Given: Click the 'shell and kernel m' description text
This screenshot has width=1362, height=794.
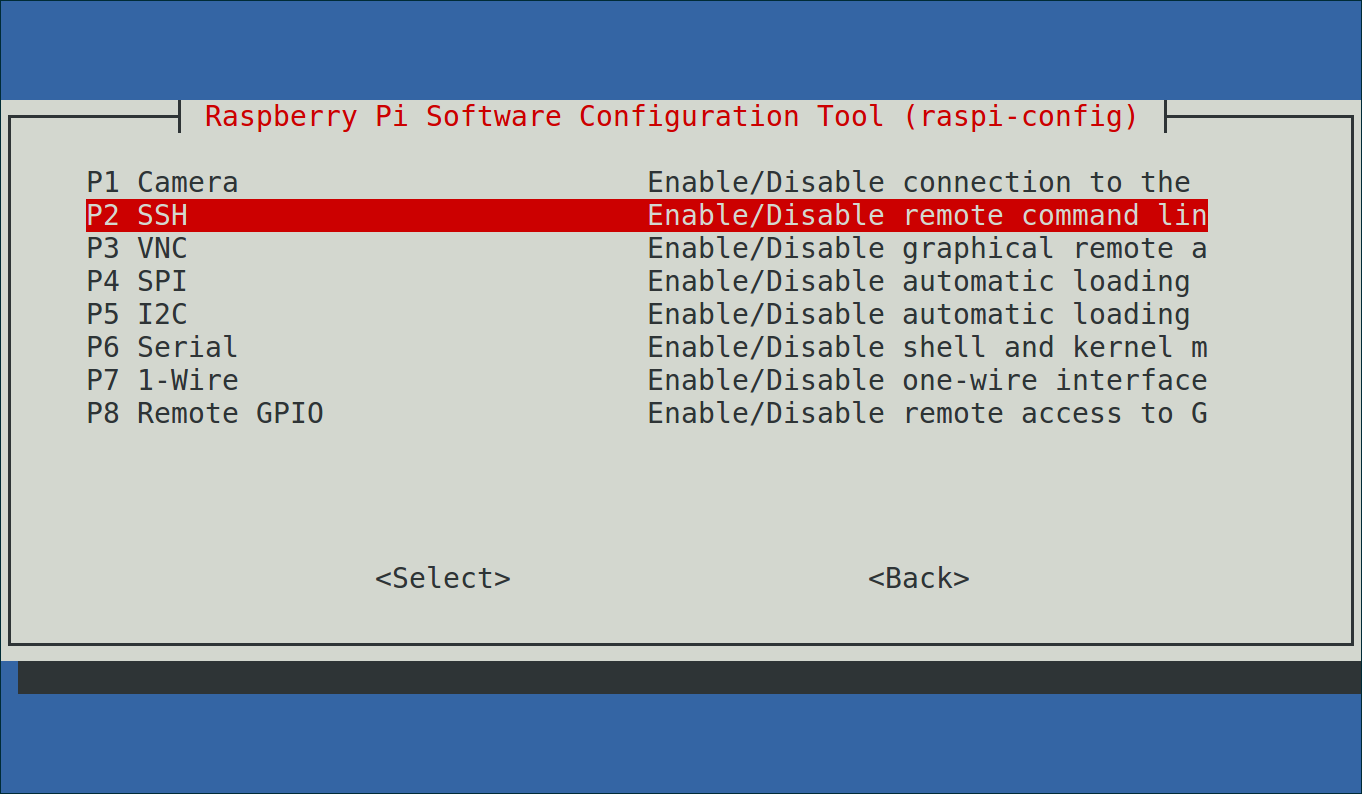Looking at the screenshot, I should click(1055, 347).
